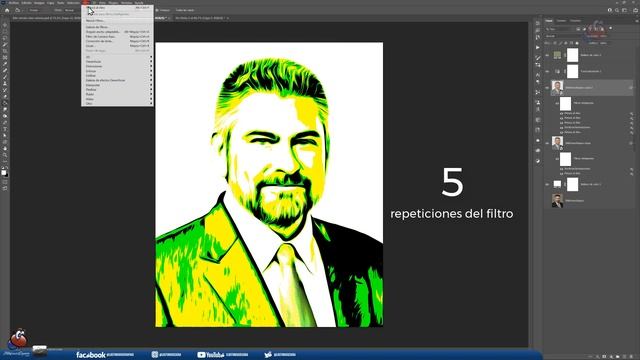640x360 pixels.
Task: Select the Zoom tool
Action: tap(5, 155)
